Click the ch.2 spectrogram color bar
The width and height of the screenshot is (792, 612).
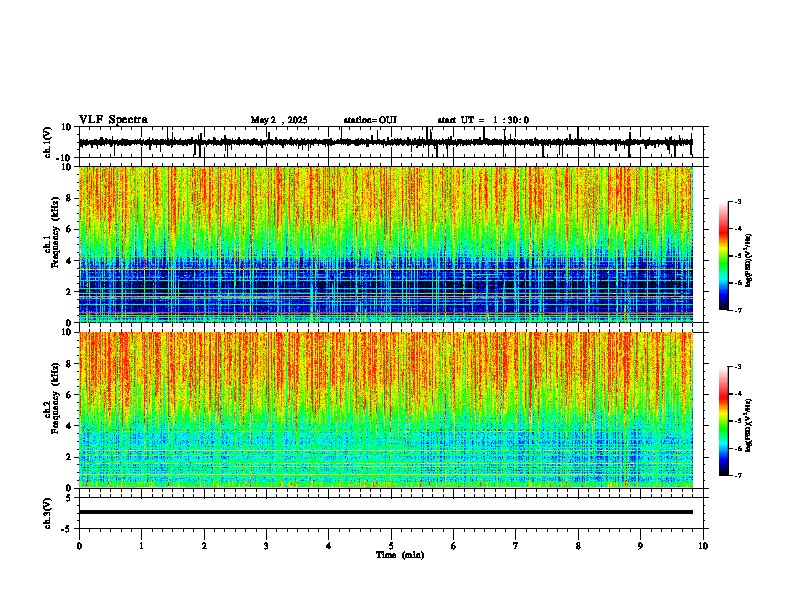[x=723, y=421]
